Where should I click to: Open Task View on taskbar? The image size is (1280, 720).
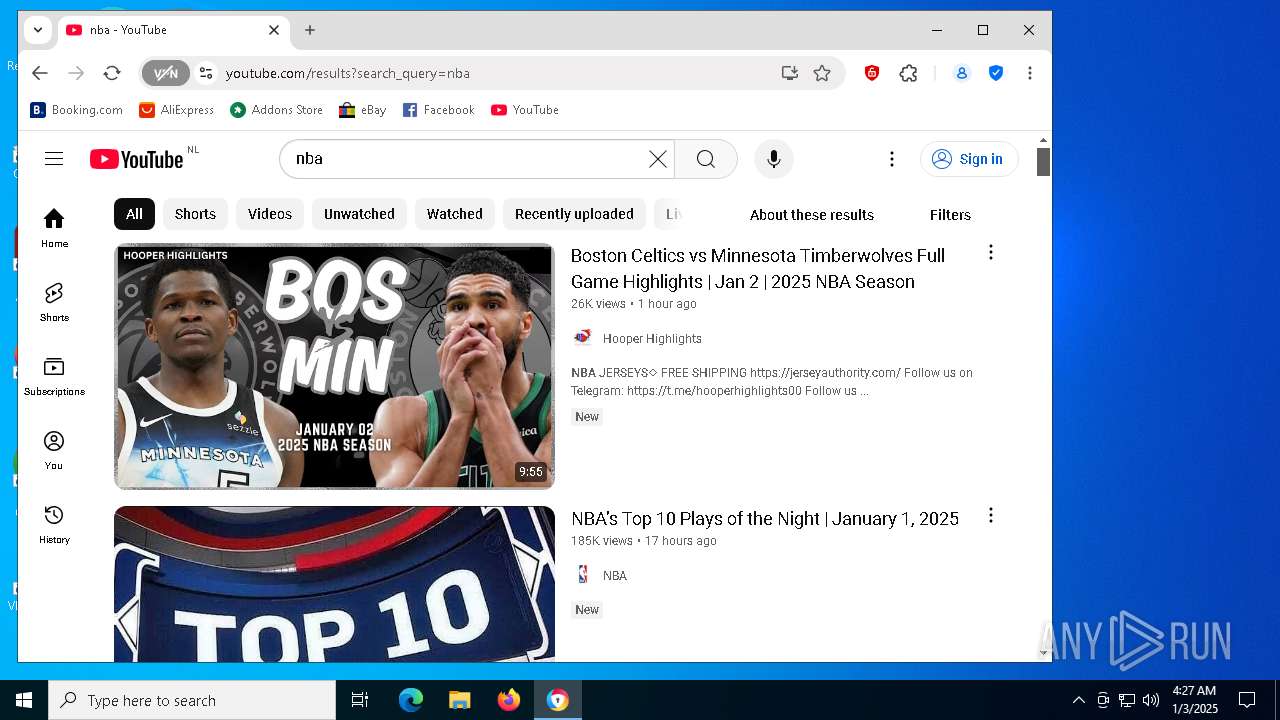tap(360, 700)
